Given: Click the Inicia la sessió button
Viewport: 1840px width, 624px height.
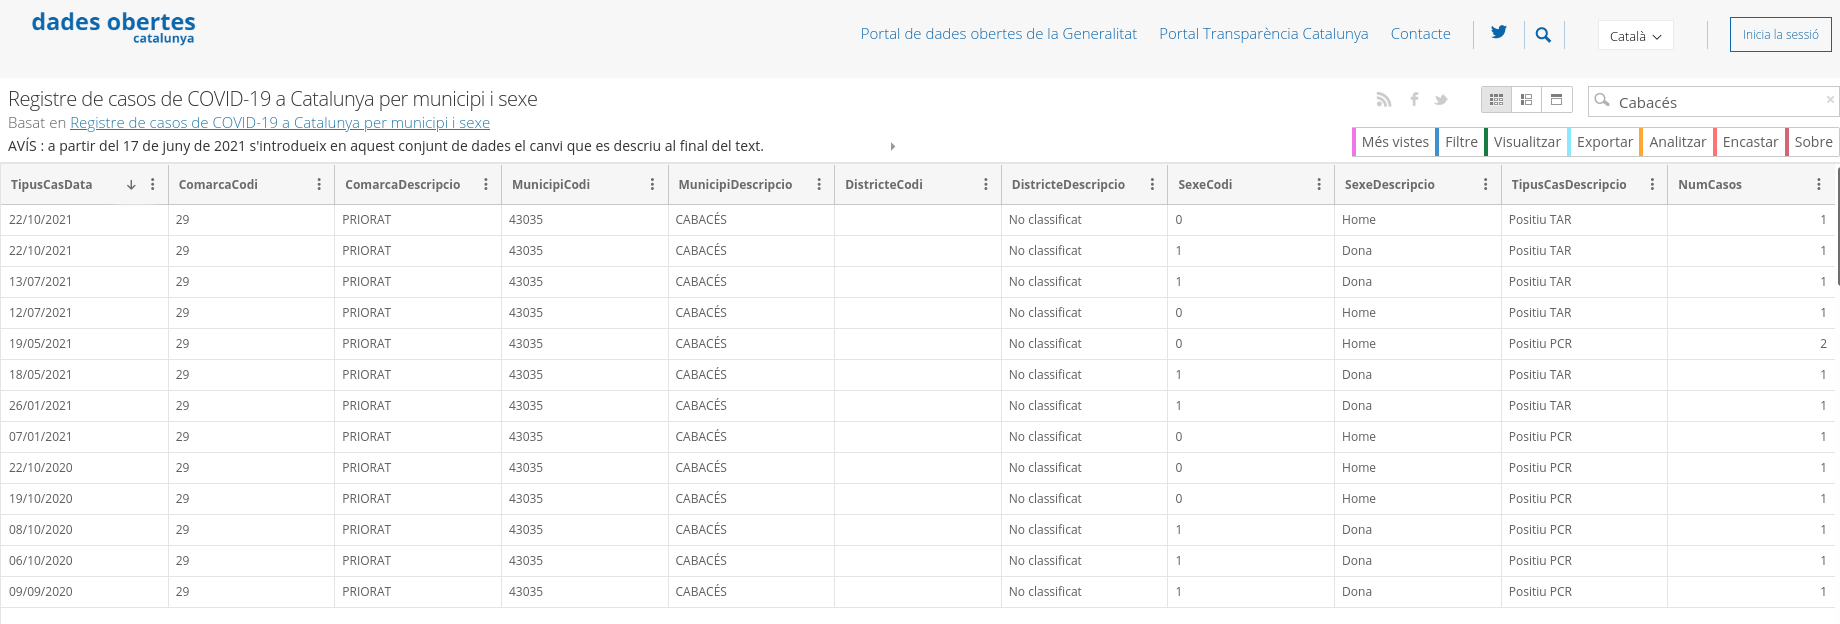Looking at the screenshot, I should (1780, 35).
